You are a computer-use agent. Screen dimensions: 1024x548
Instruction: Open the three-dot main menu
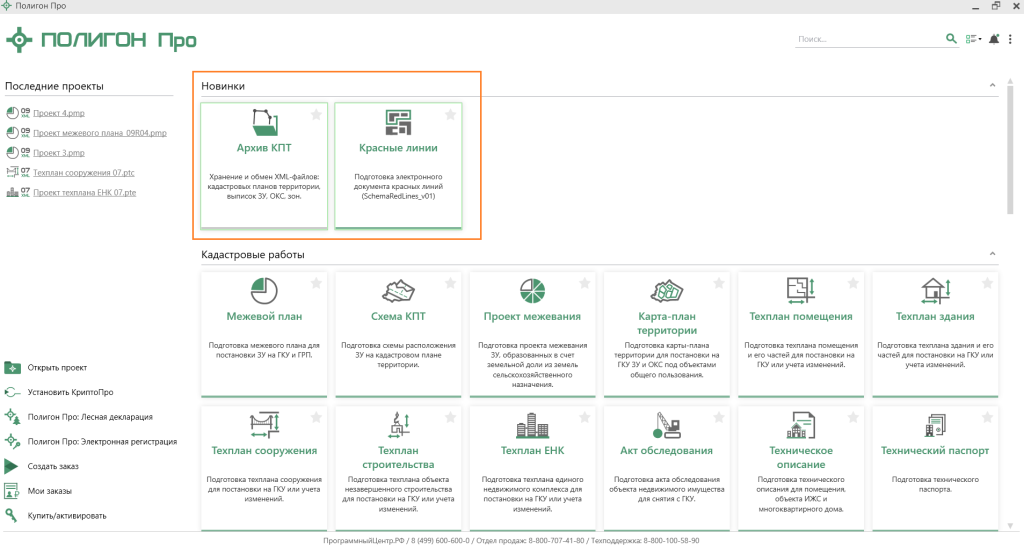click(1011, 39)
